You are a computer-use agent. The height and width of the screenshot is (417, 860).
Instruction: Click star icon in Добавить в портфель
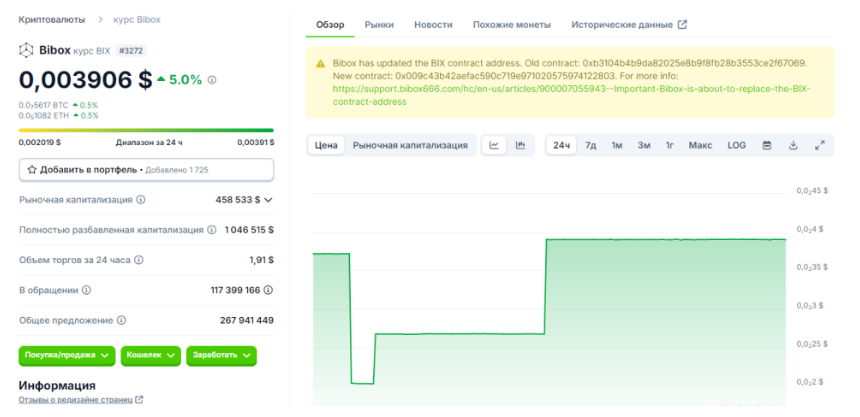[x=32, y=170]
